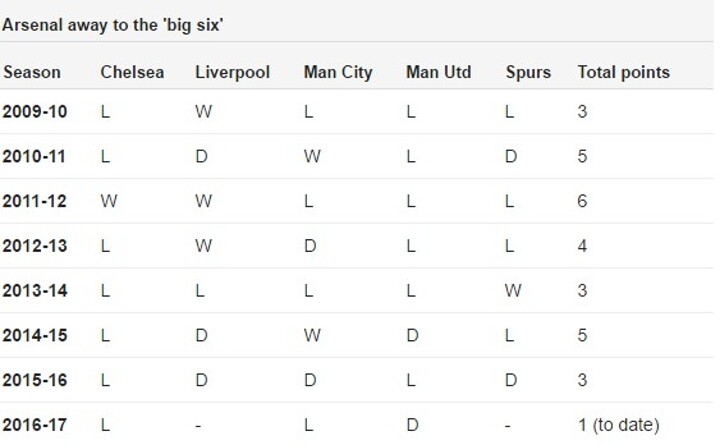Viewport: 720px width, 445px height.
Task: Select the Chelsea column header
Action: pos(132,73)
